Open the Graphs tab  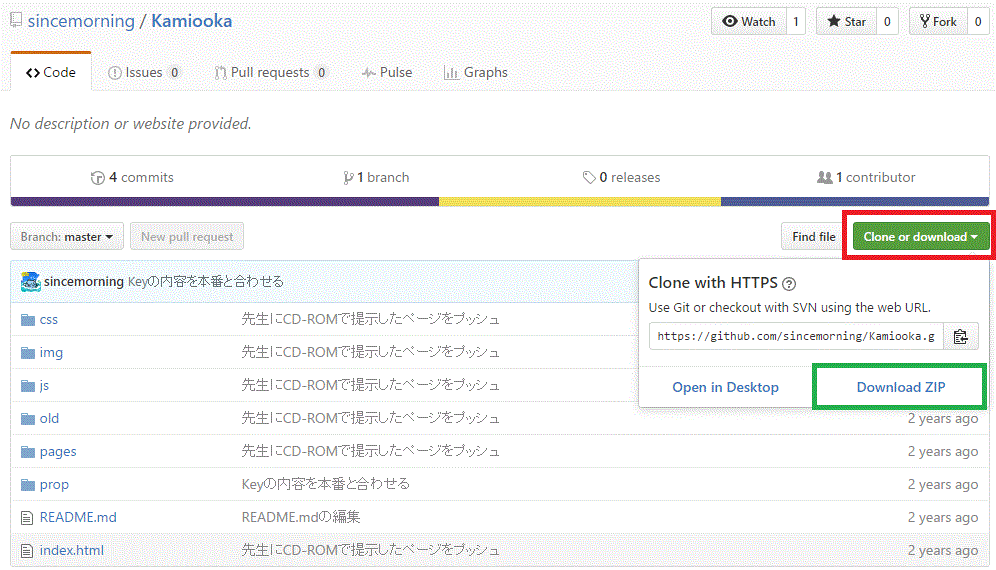coord(476,72)
